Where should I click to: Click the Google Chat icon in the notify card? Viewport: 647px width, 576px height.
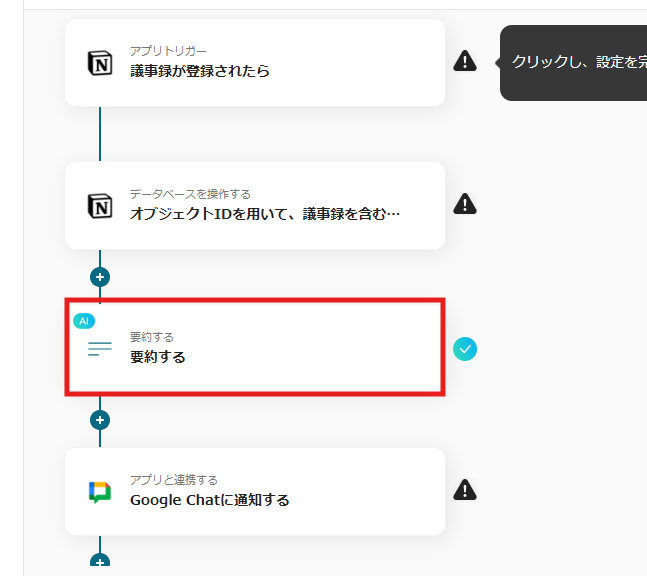100,492
